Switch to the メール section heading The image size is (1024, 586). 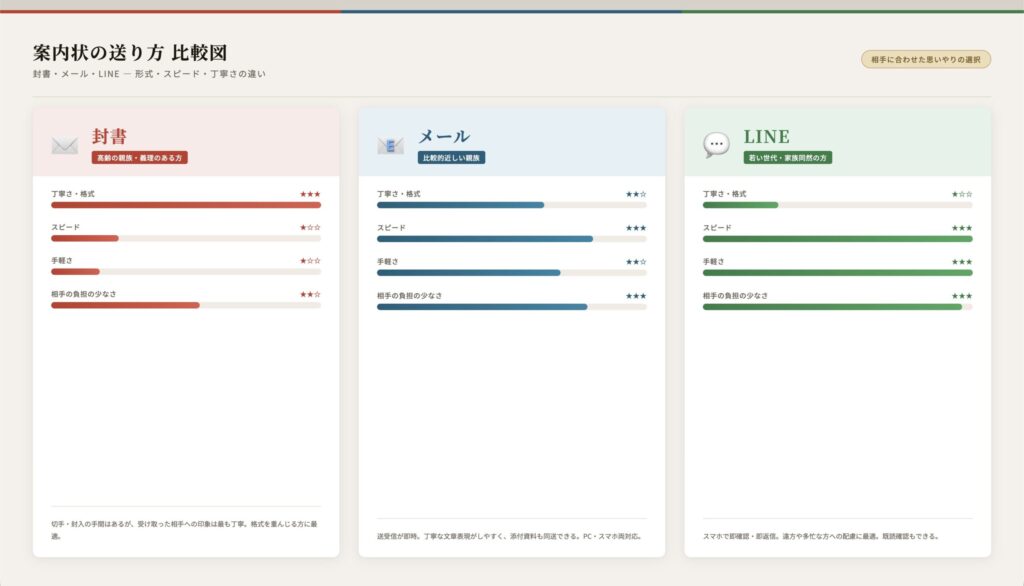pyautogui.click(x=443, y=134)
